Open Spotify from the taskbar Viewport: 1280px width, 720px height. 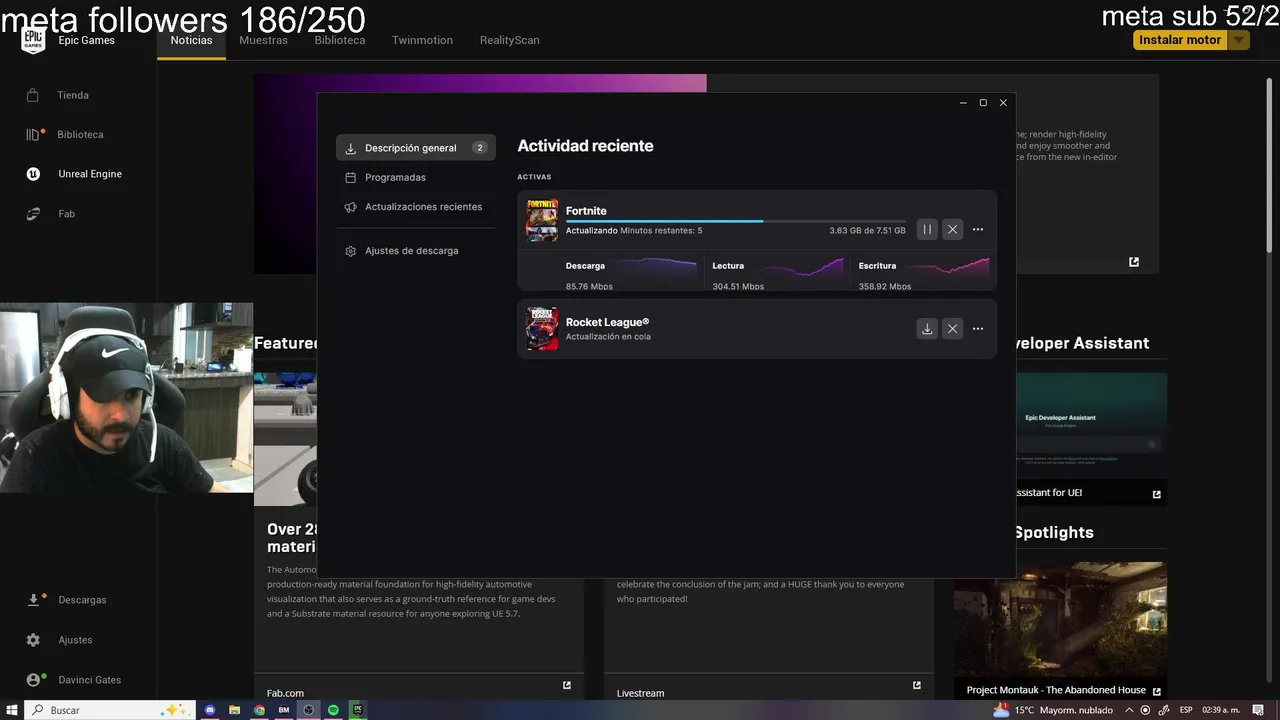coord(333,710)
